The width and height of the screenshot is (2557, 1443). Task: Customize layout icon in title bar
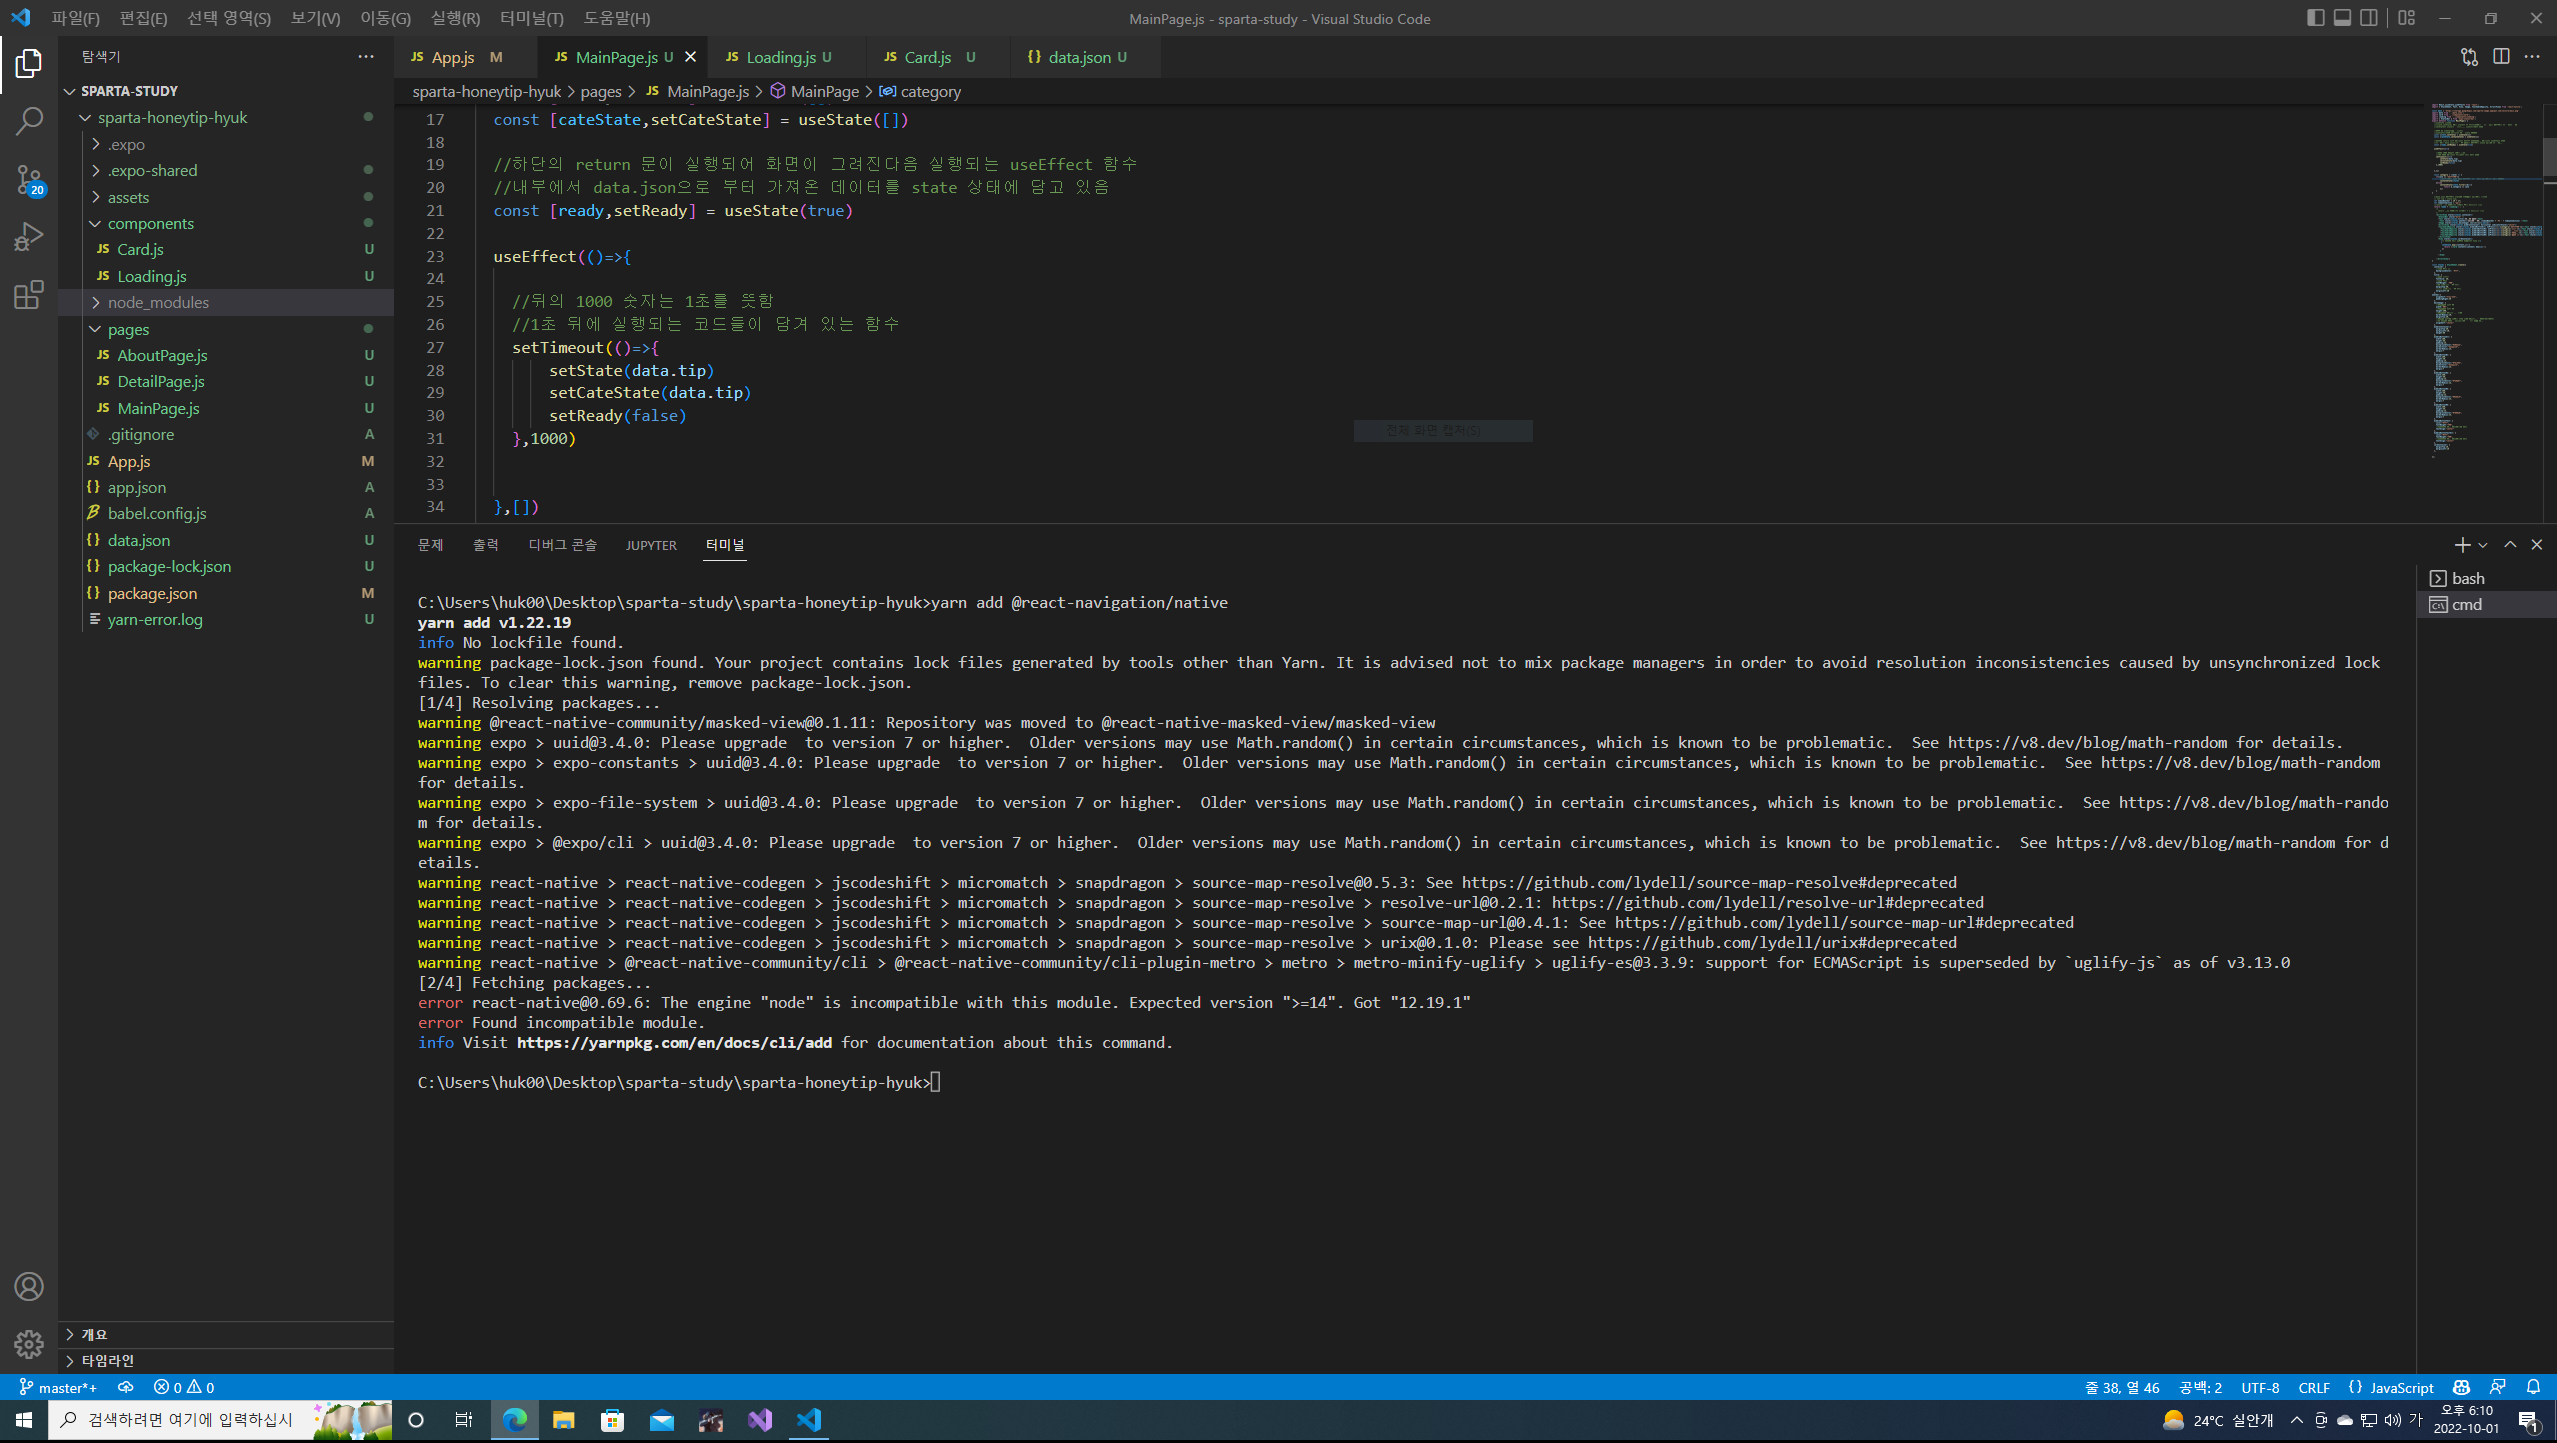[x=2407, y=18]
